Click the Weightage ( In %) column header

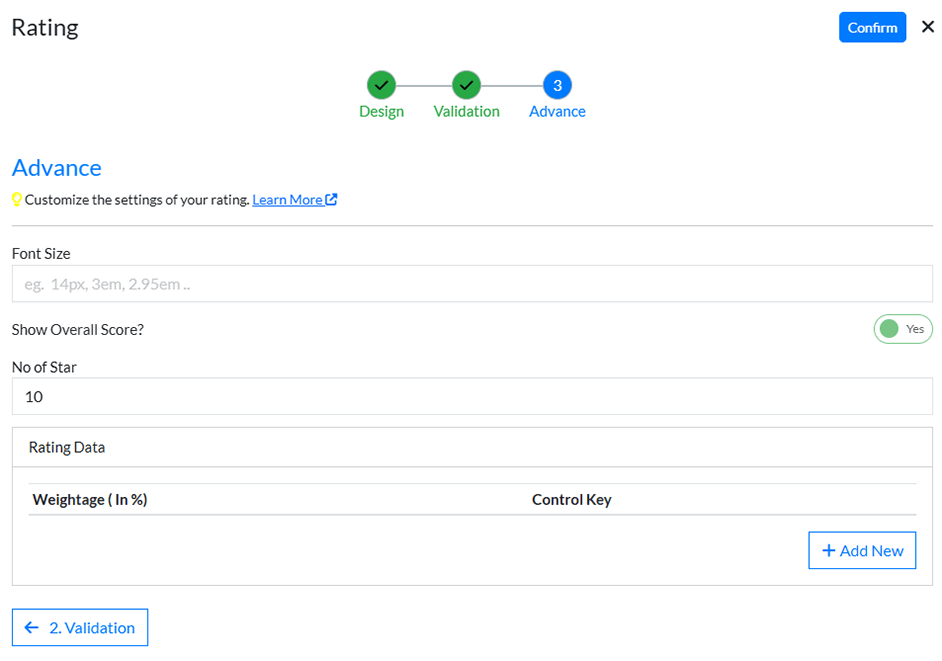coord(90,500)
